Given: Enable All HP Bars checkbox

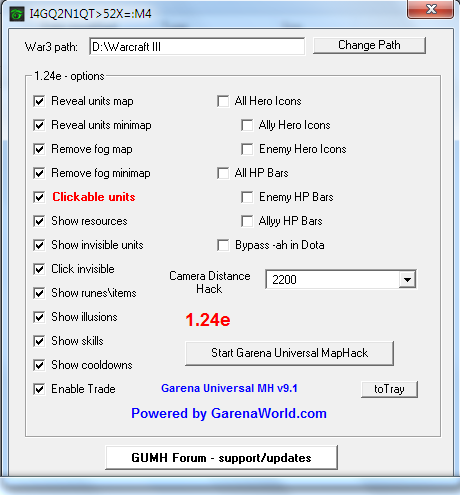Looking at the screenshot, I should click(x=223, y=173).
